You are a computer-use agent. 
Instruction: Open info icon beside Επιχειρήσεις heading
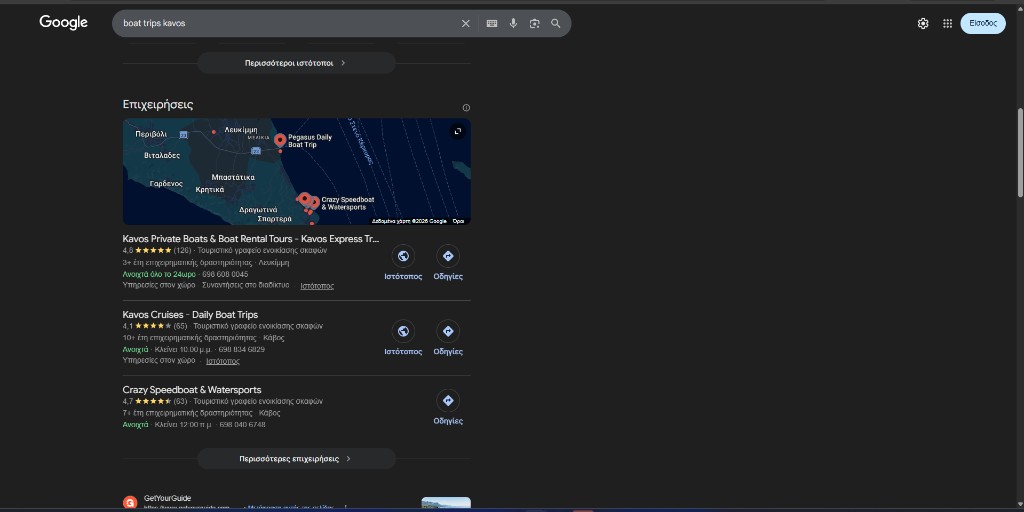[x=466, y=108]
